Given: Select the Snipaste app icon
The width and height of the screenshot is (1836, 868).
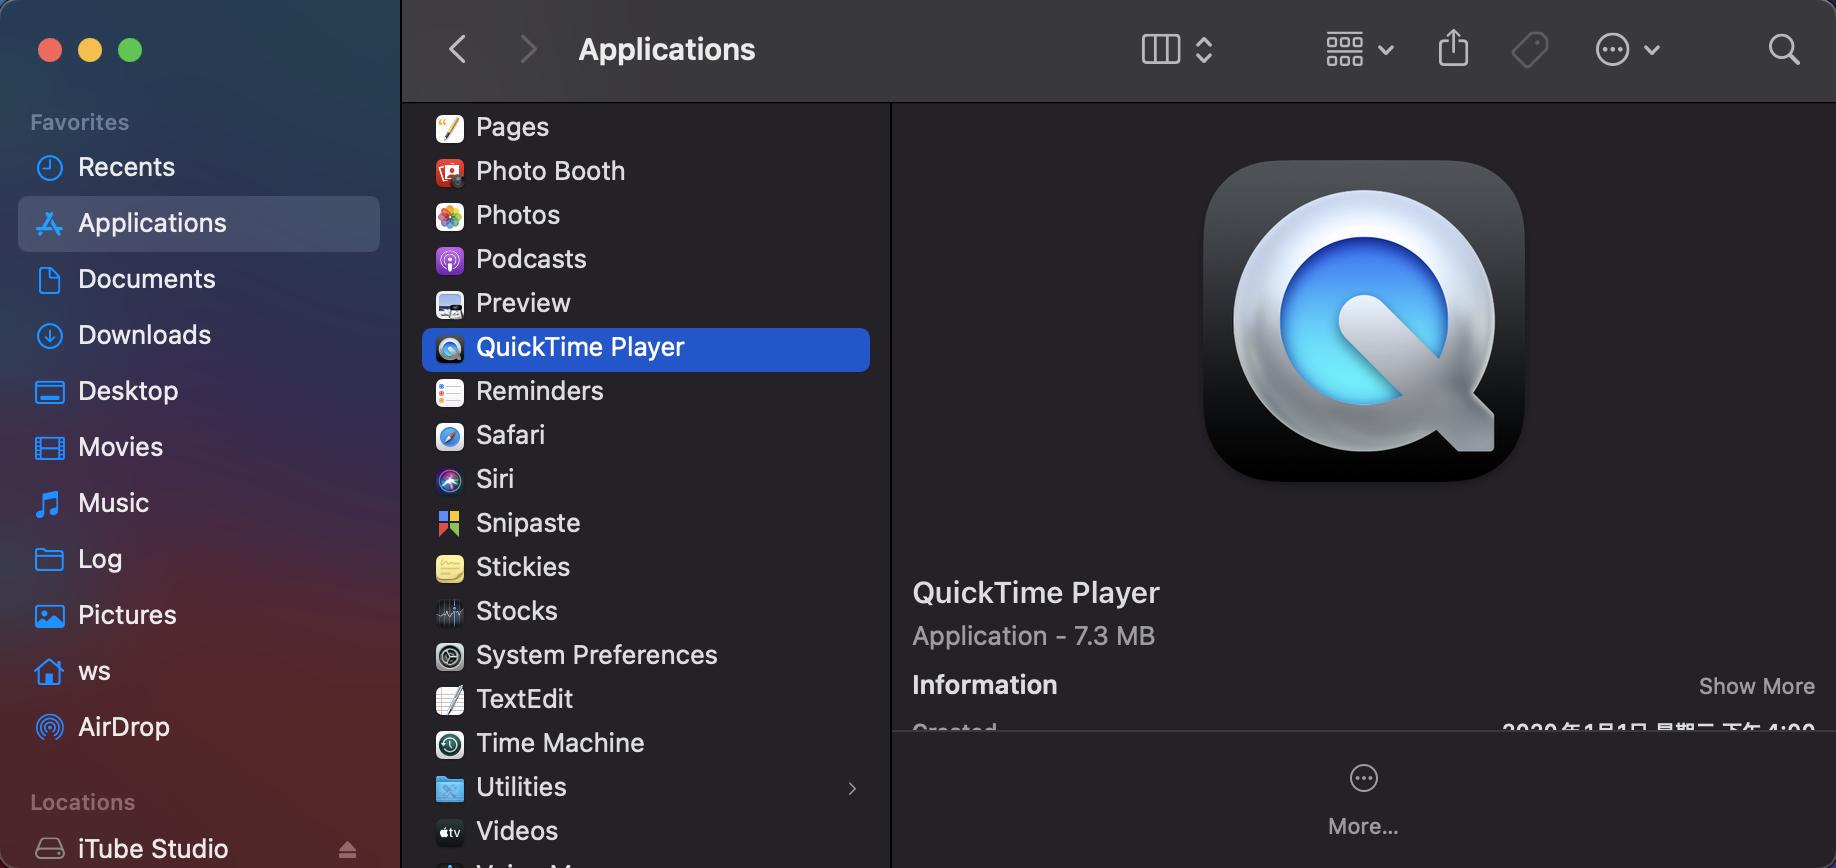Looking at the screenshot, I should point(450,524).
